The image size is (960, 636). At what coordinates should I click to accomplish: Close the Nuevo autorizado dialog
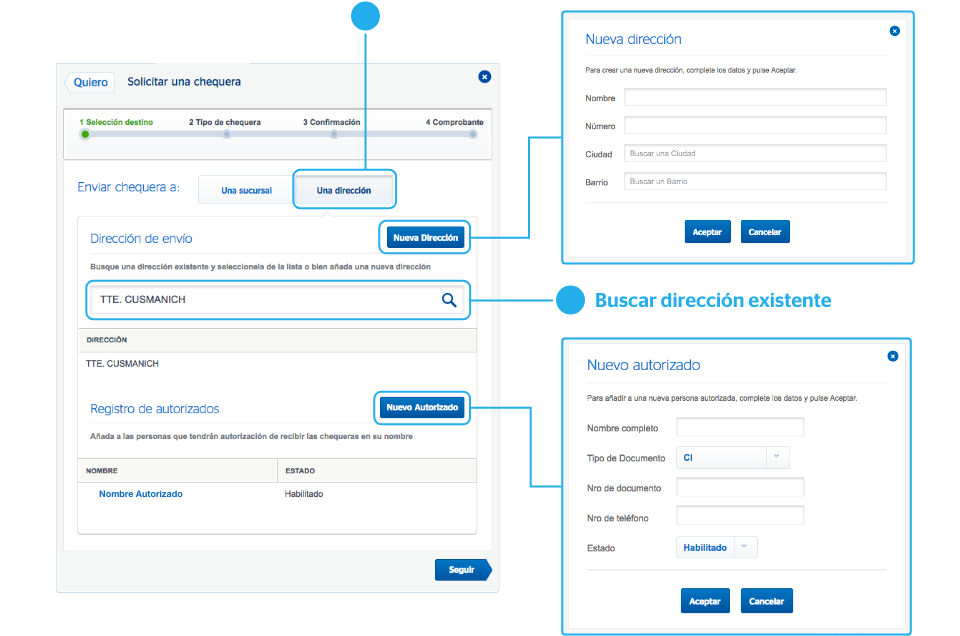(892, 356)
